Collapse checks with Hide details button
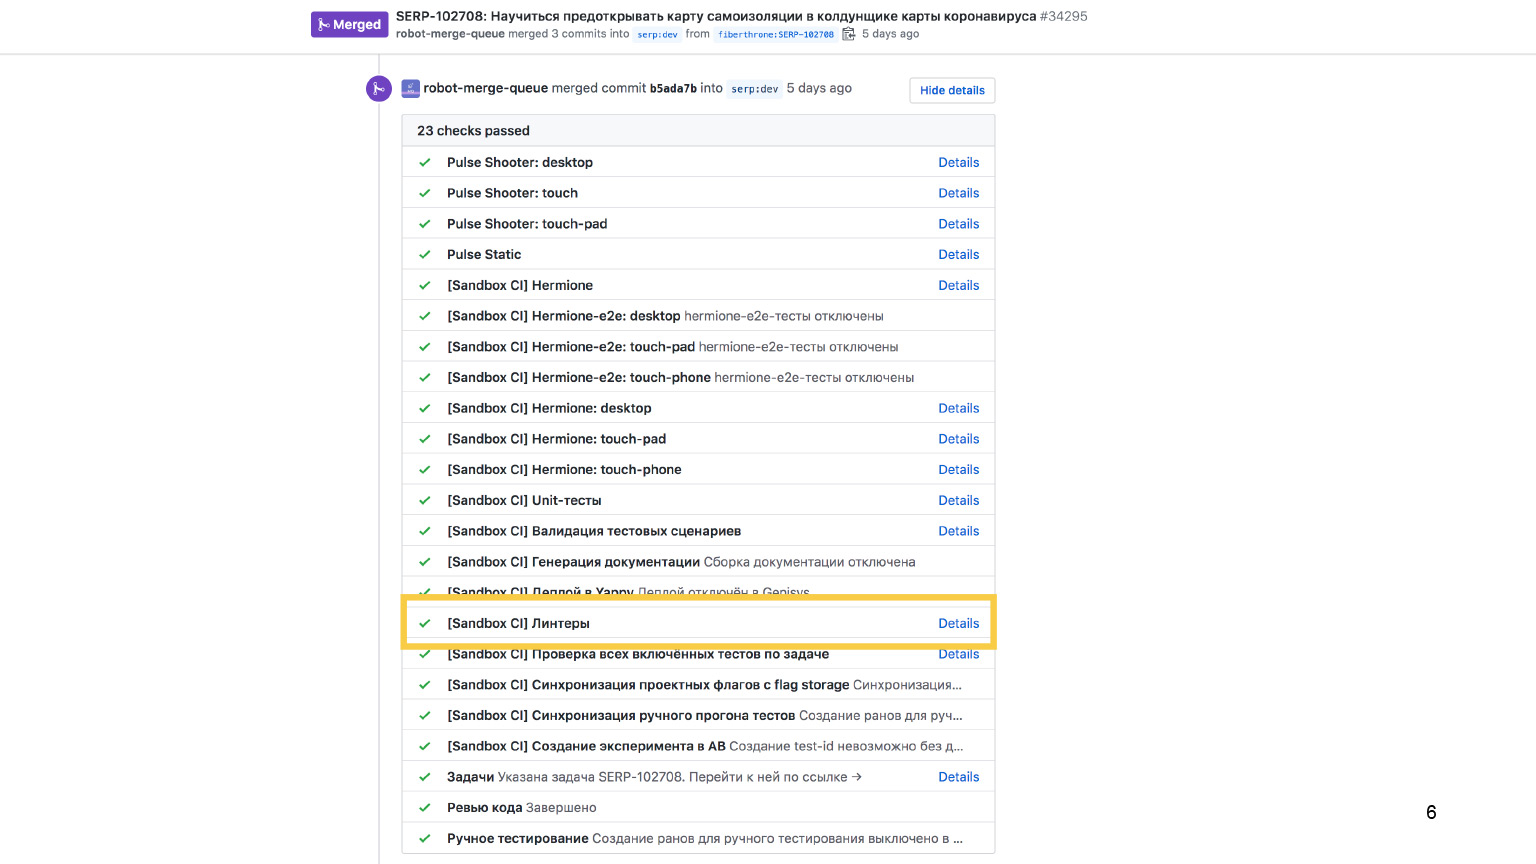 coord(952,90)
